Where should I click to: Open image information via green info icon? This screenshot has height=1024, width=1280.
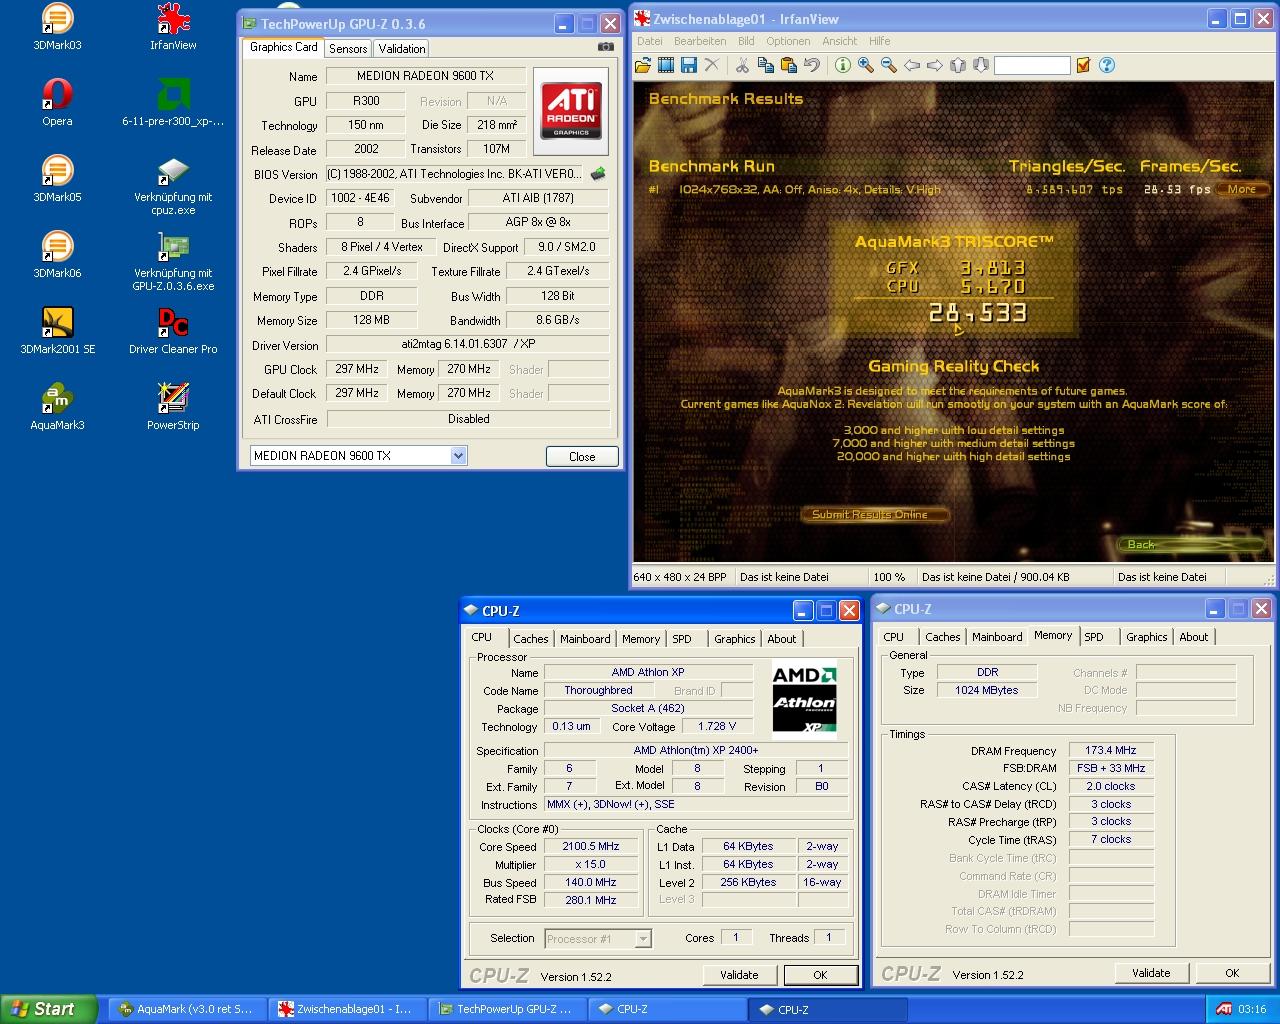click(x=843, y=65)
